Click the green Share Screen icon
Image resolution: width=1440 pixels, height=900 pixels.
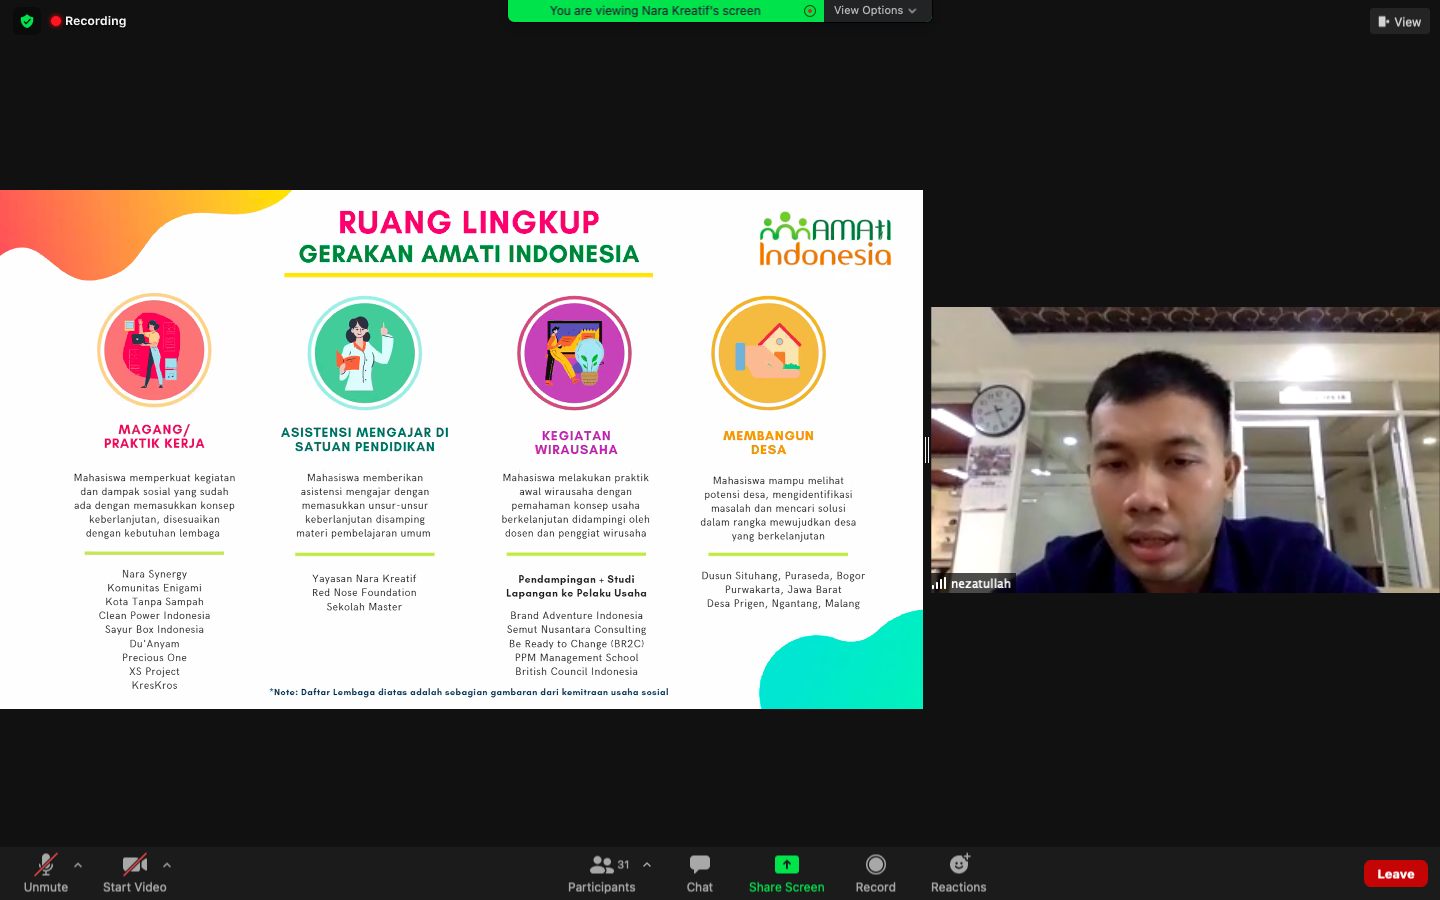(786, 865)
